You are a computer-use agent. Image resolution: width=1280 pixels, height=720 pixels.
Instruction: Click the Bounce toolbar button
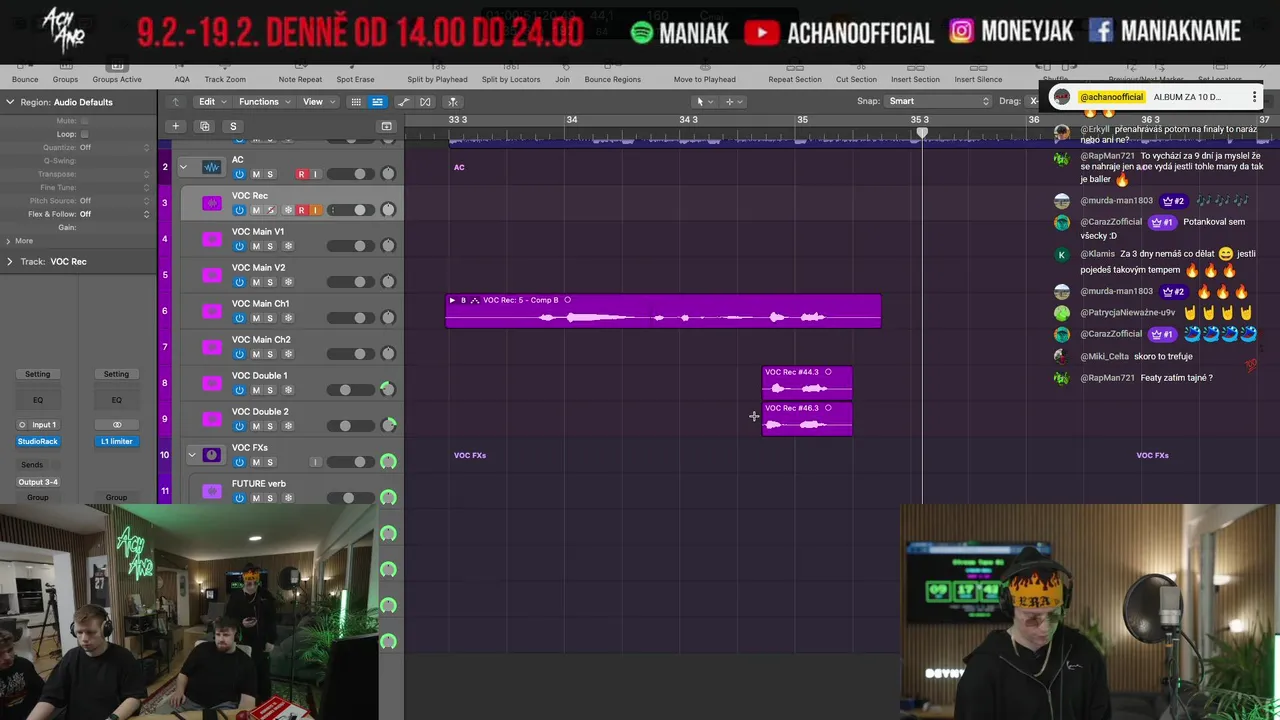coord(25,74)
